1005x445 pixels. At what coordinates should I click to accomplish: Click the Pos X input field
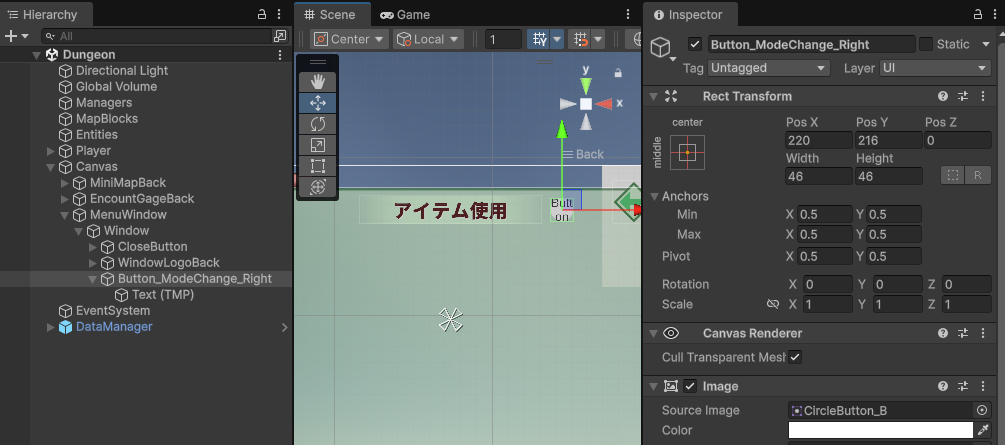pyautogui.click(x=818, y=141)
